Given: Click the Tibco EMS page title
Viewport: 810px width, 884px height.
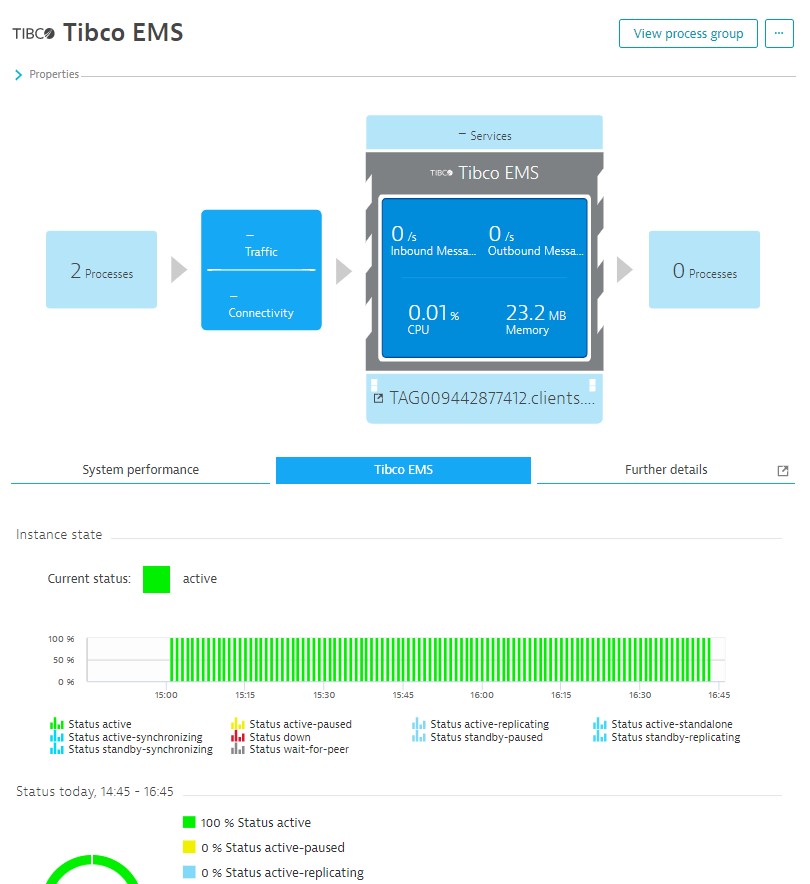Looking at the screenshot, I should 123,33.
